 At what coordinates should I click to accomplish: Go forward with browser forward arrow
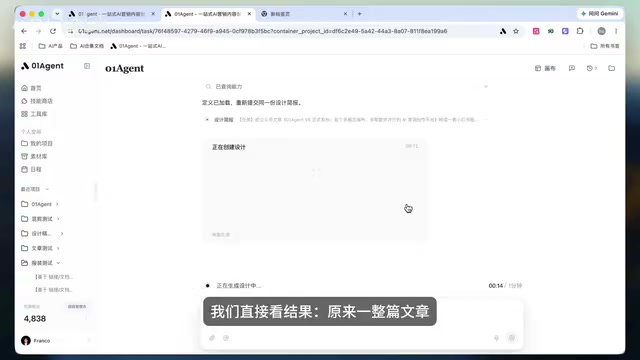[38, 31]
